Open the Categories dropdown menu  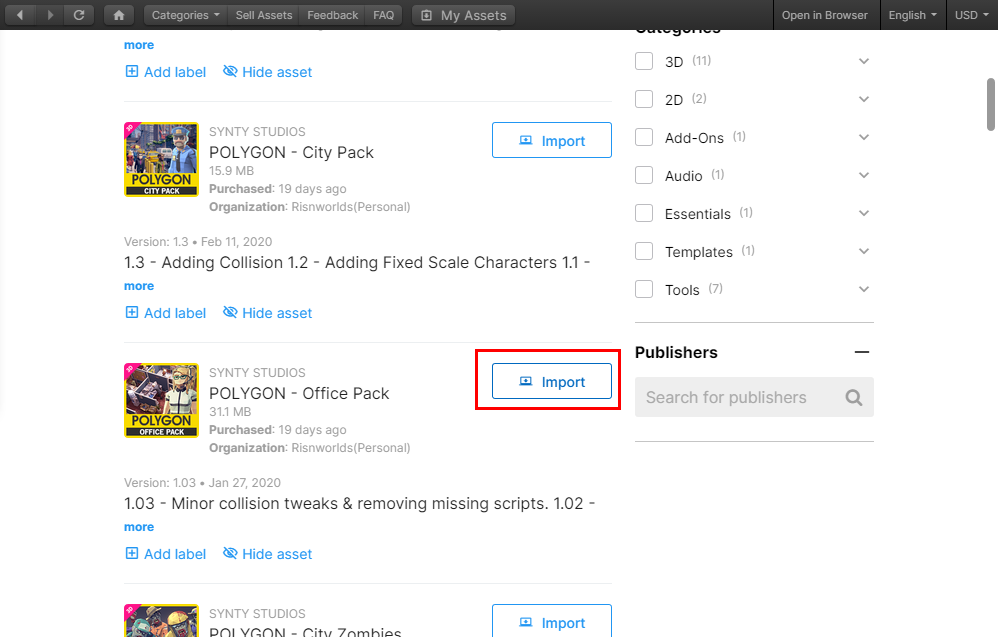click(185, 15)
